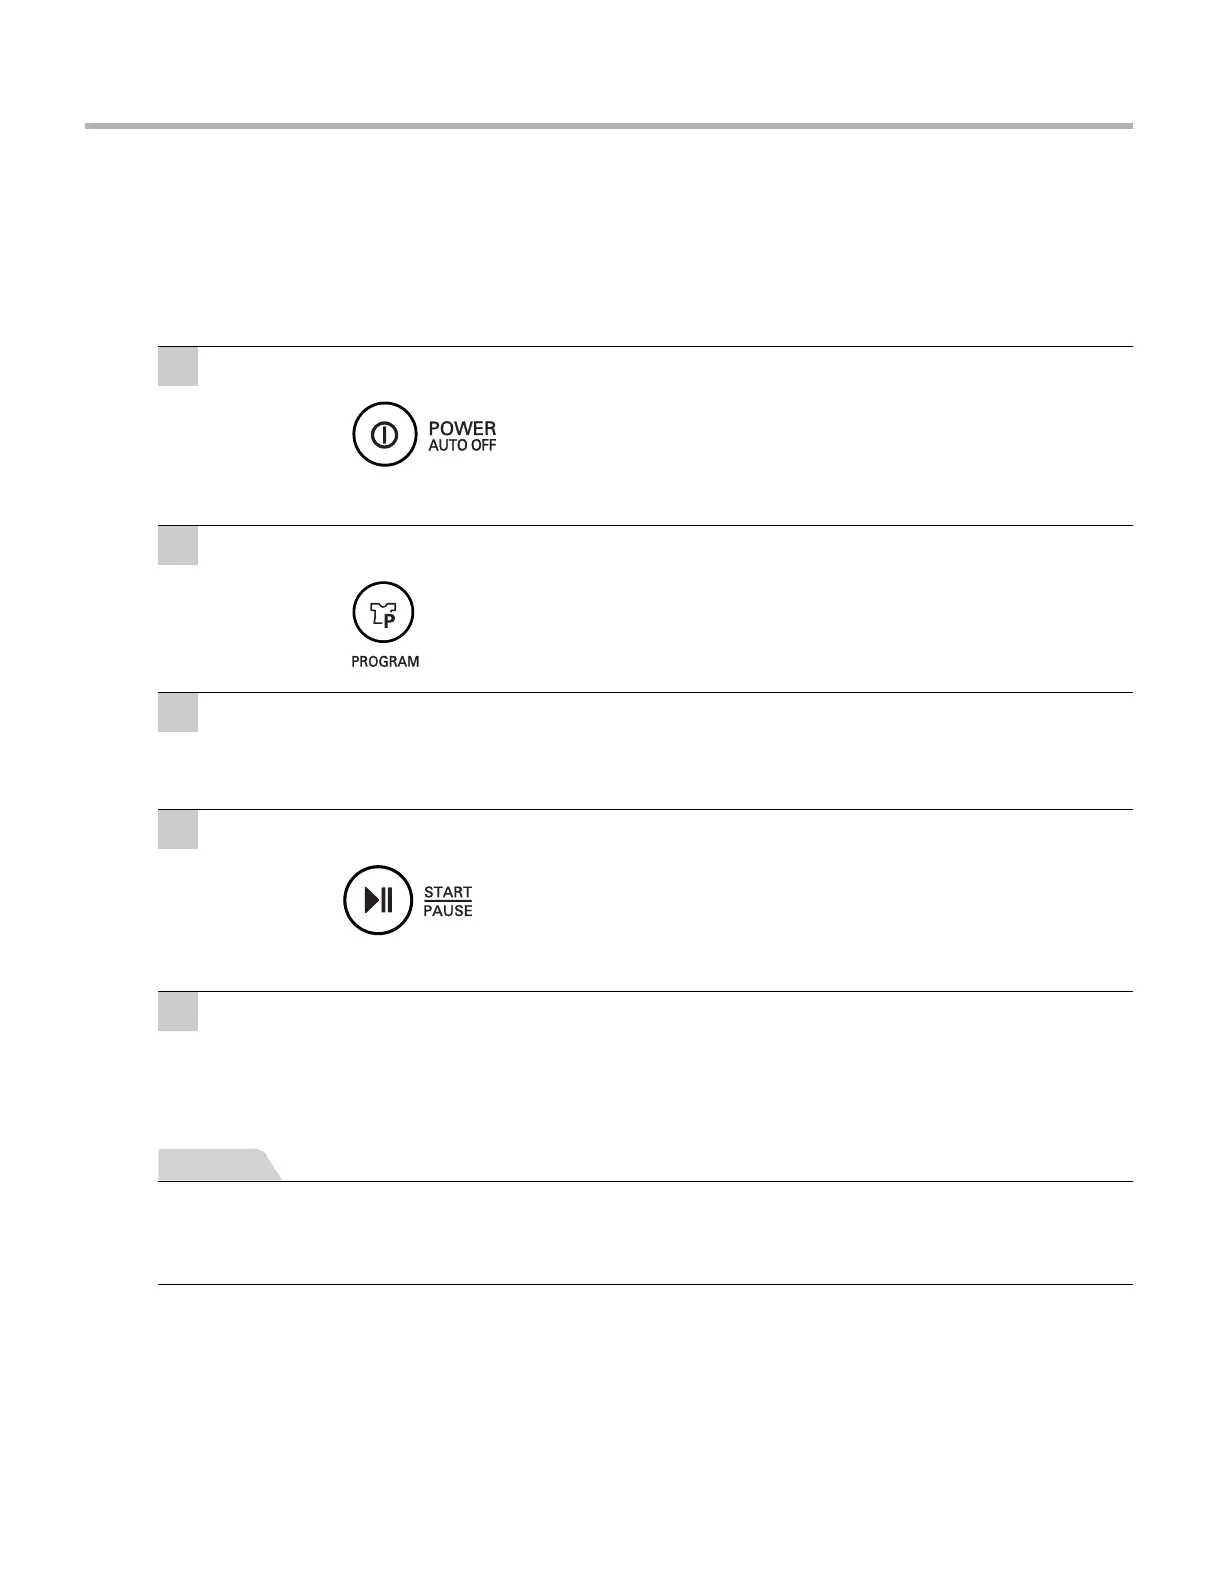The width and height of the screenshot is (1218, 1586).
Task: Select the gray step box beside the Start/Pause icon
Action: coord(178,829)
